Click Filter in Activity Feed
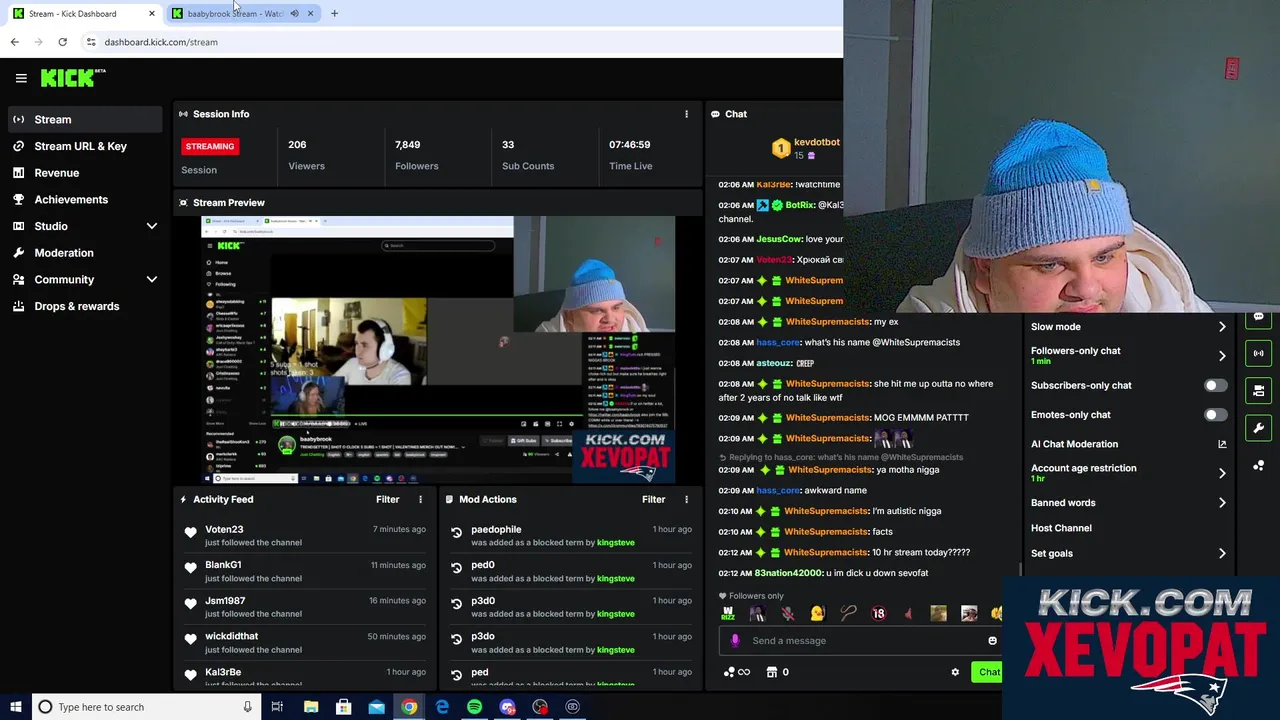 coord(387,499)
